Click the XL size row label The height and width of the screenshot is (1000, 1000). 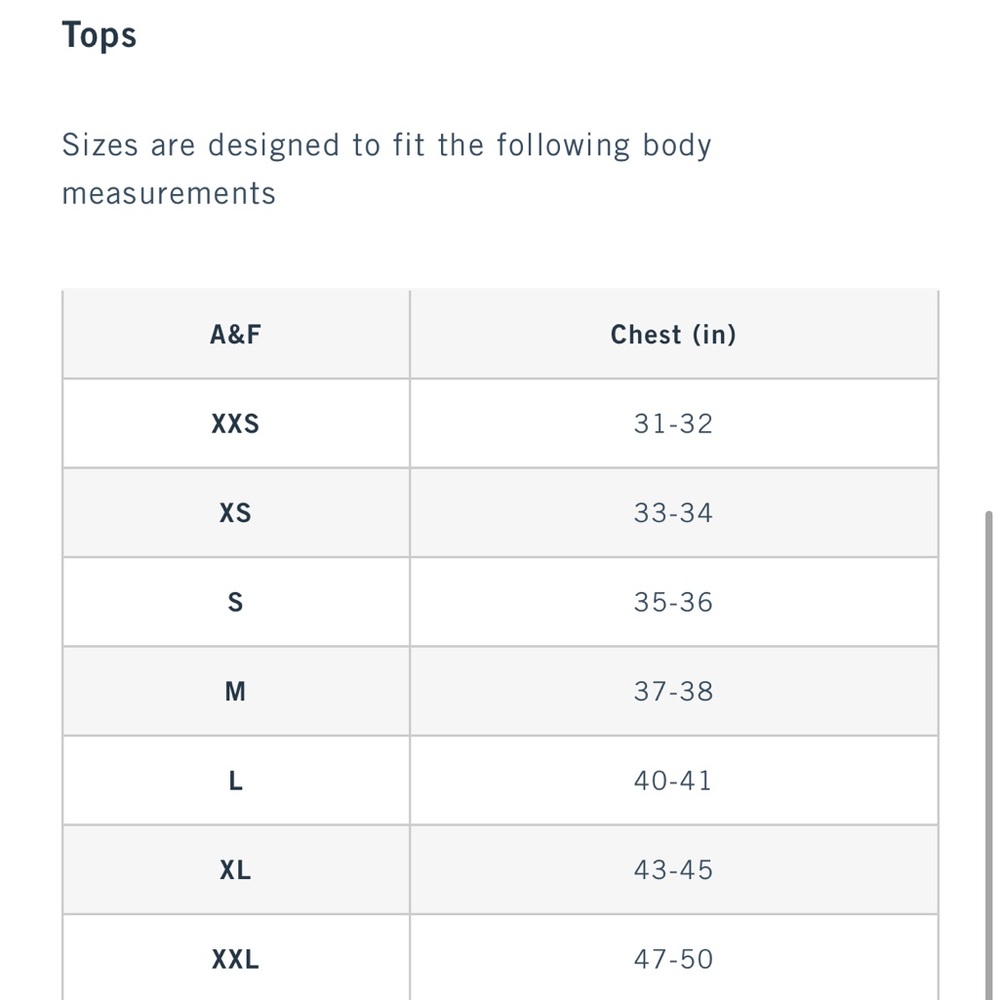click(235, 870)
